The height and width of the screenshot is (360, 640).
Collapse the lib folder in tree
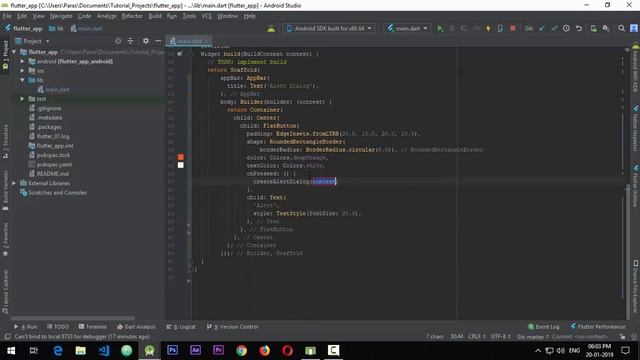22,80
